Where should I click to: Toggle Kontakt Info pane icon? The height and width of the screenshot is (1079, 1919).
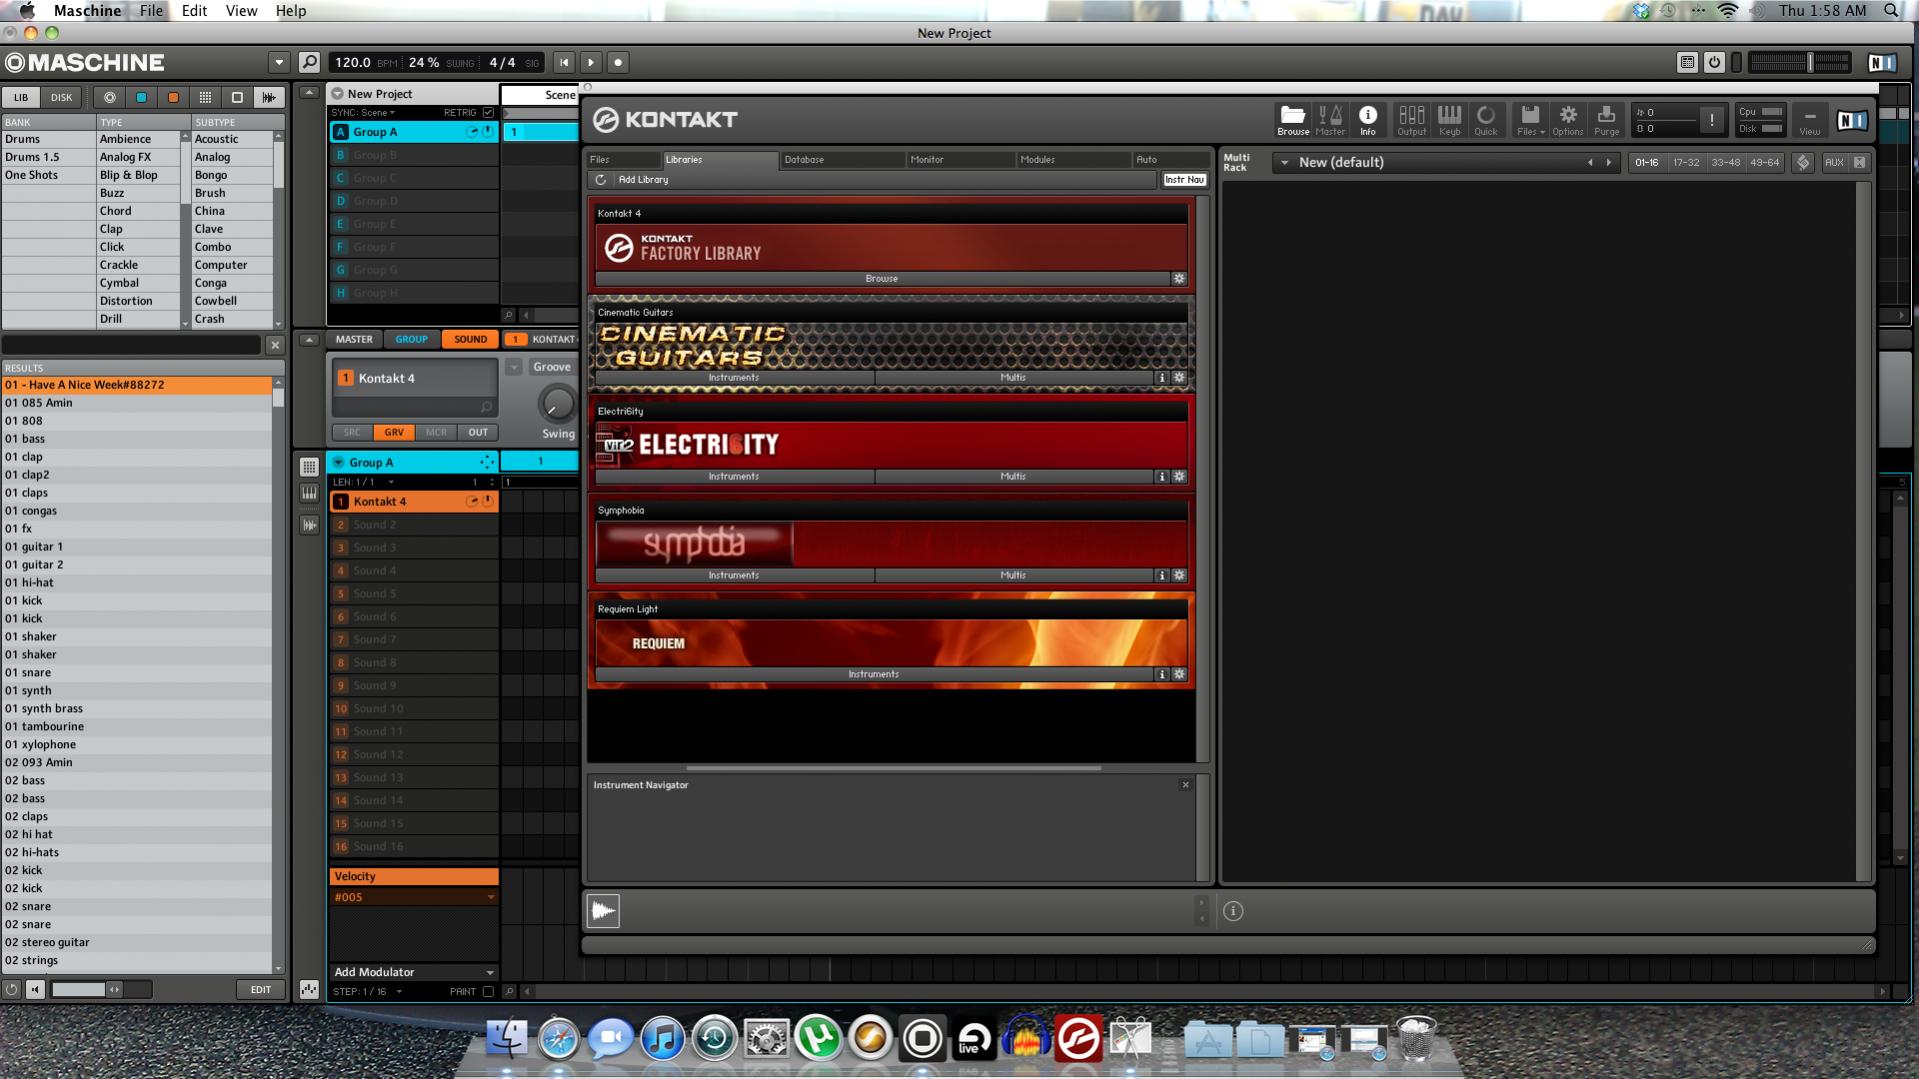pos(1367,120)
